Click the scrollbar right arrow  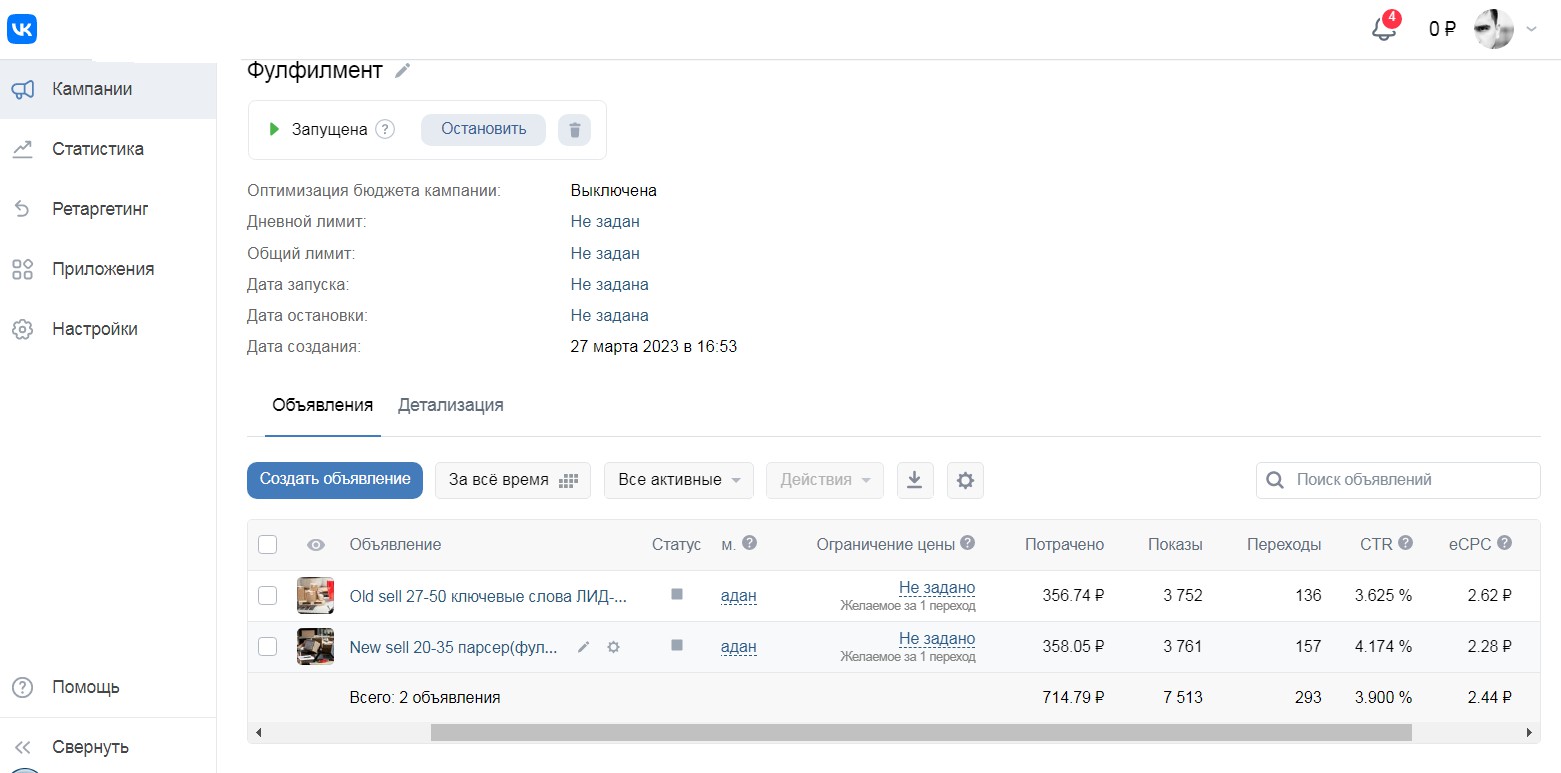1530,733
